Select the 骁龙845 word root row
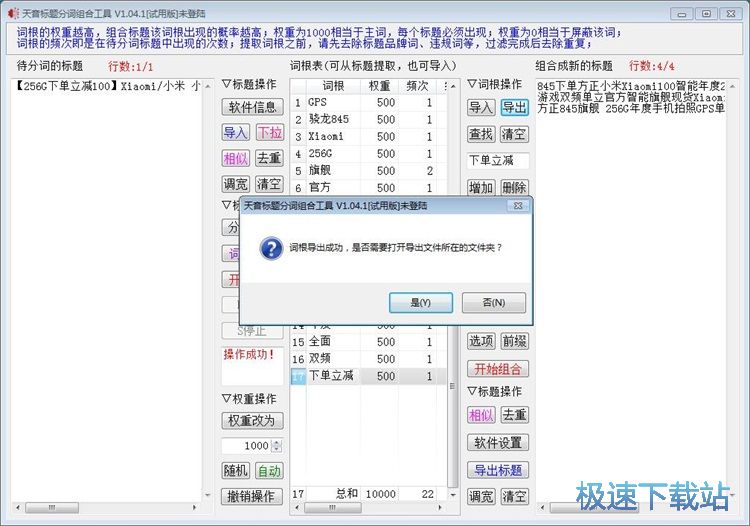 pos(369,120)
